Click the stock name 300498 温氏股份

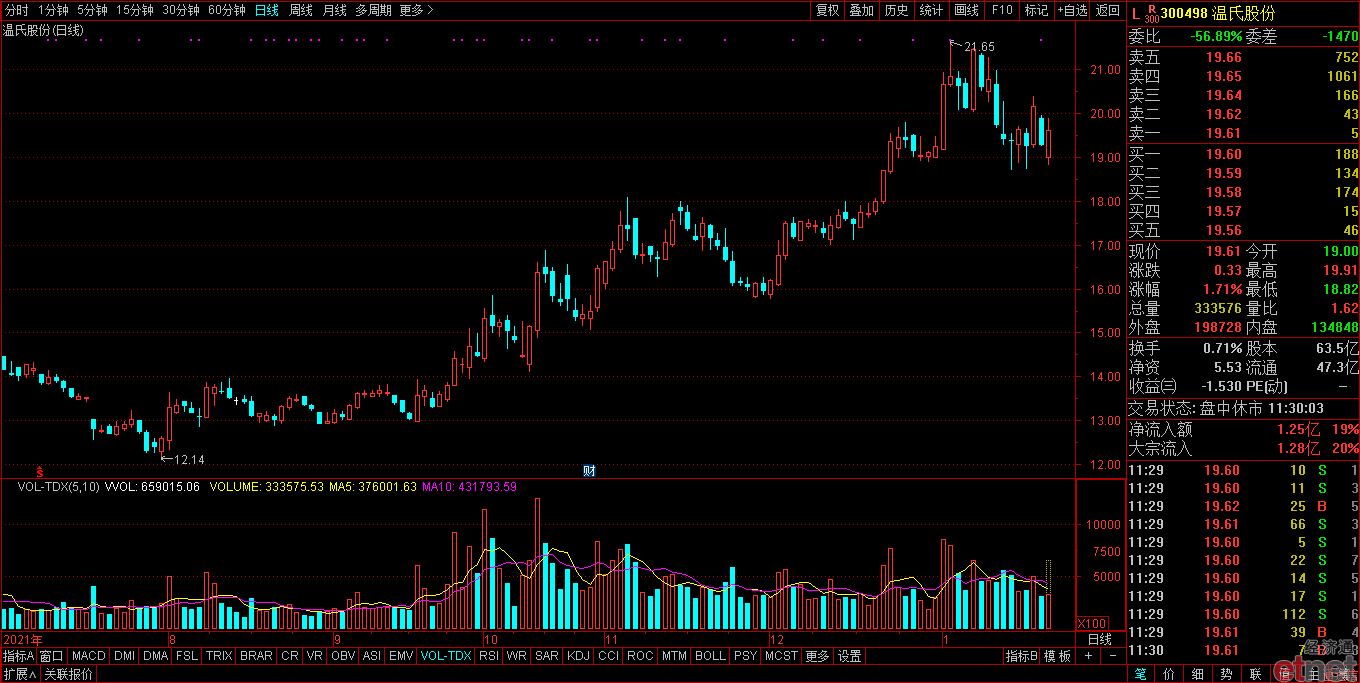pyautogui.click(x=1218, y=14)
